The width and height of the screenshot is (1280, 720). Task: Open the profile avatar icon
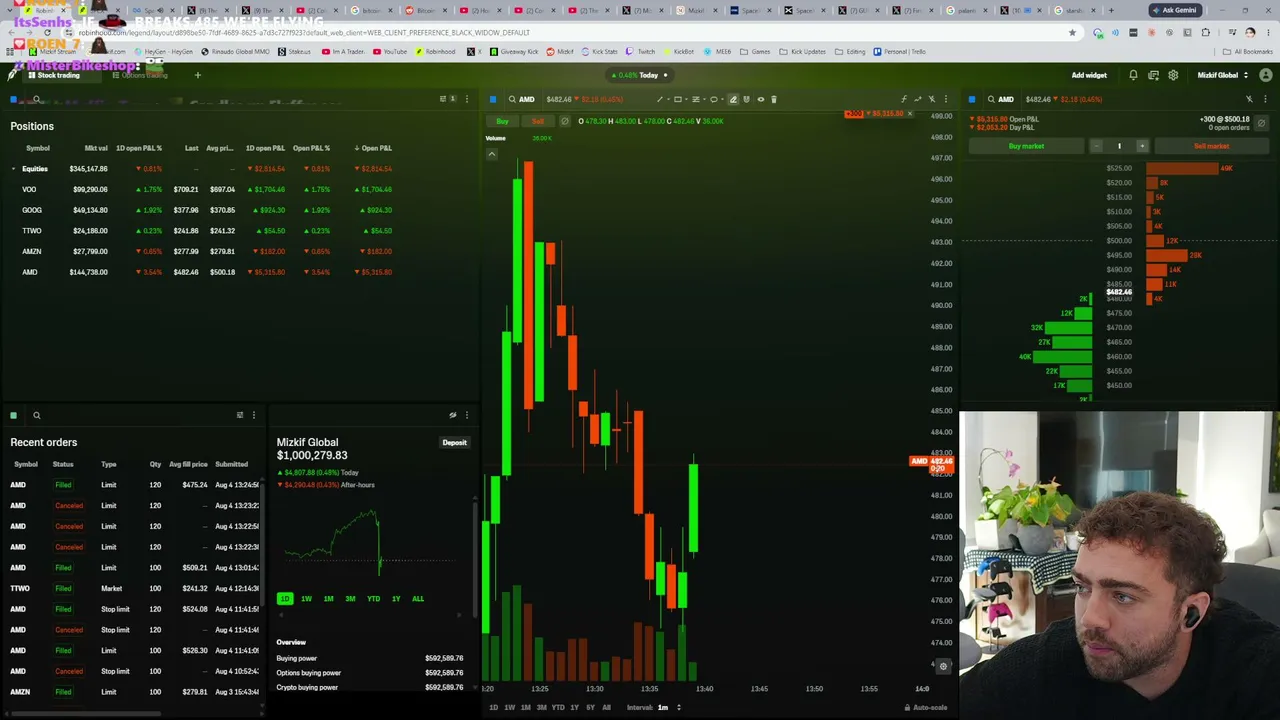point(1265,75)
